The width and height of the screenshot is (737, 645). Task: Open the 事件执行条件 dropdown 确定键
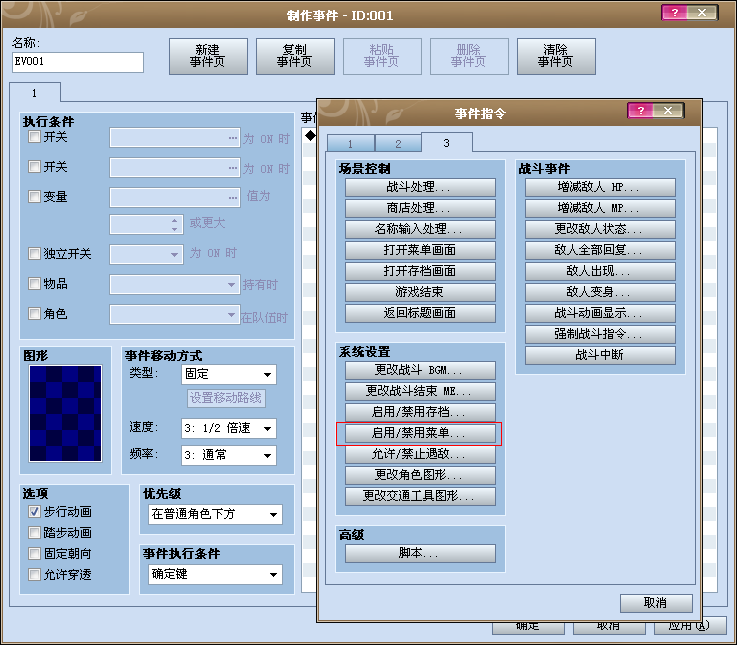[x=215, y=574]
